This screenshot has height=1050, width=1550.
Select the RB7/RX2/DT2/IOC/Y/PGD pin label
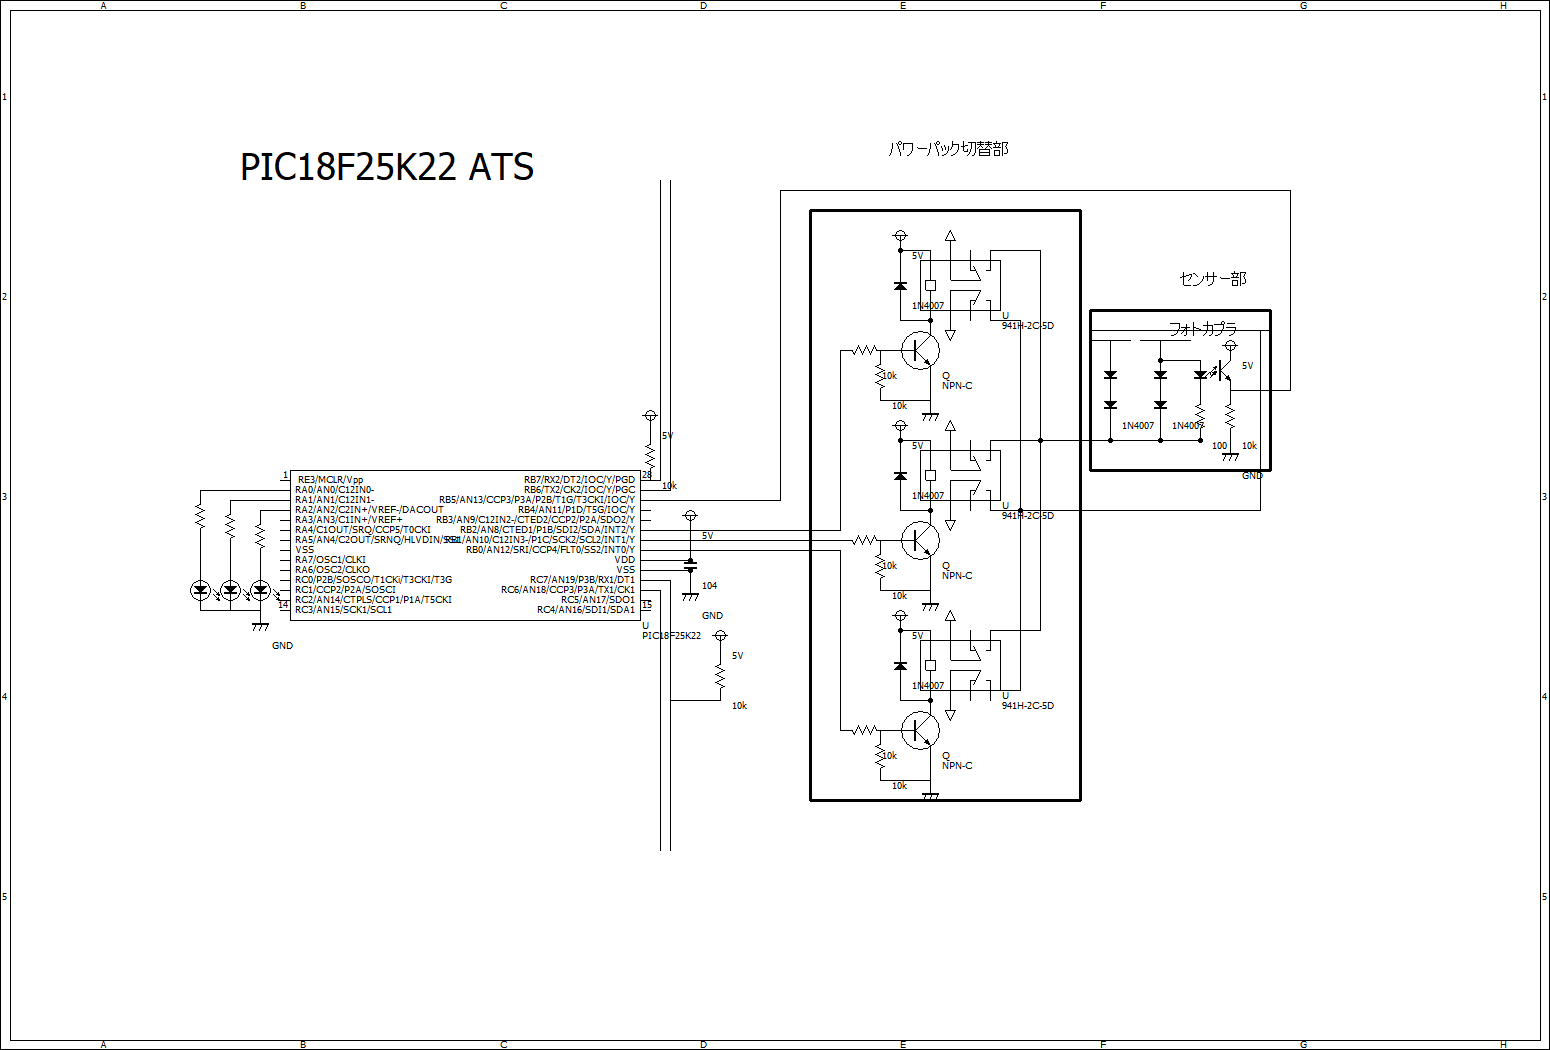pos(579,480)
